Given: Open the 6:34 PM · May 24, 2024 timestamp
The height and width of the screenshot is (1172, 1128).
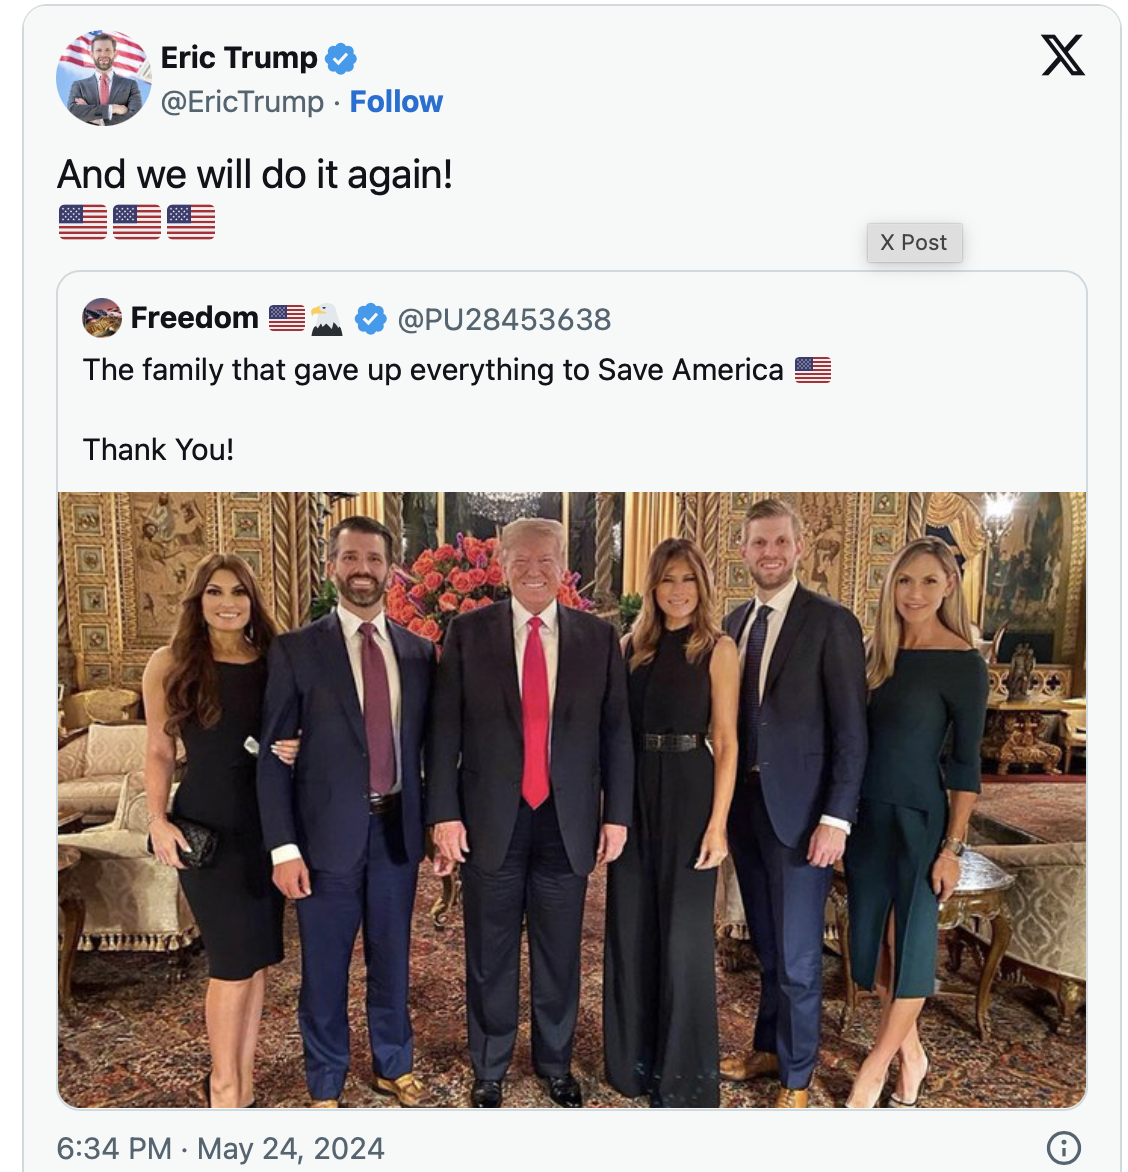Looking at the screenshot, I should [221, 1148].
